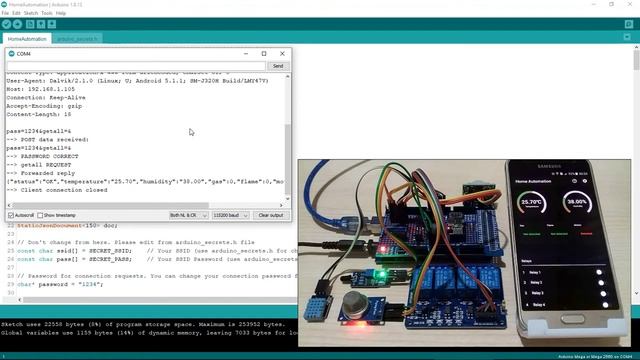
Task: Click the New sketch icon
Action: (x=30, y=24)
